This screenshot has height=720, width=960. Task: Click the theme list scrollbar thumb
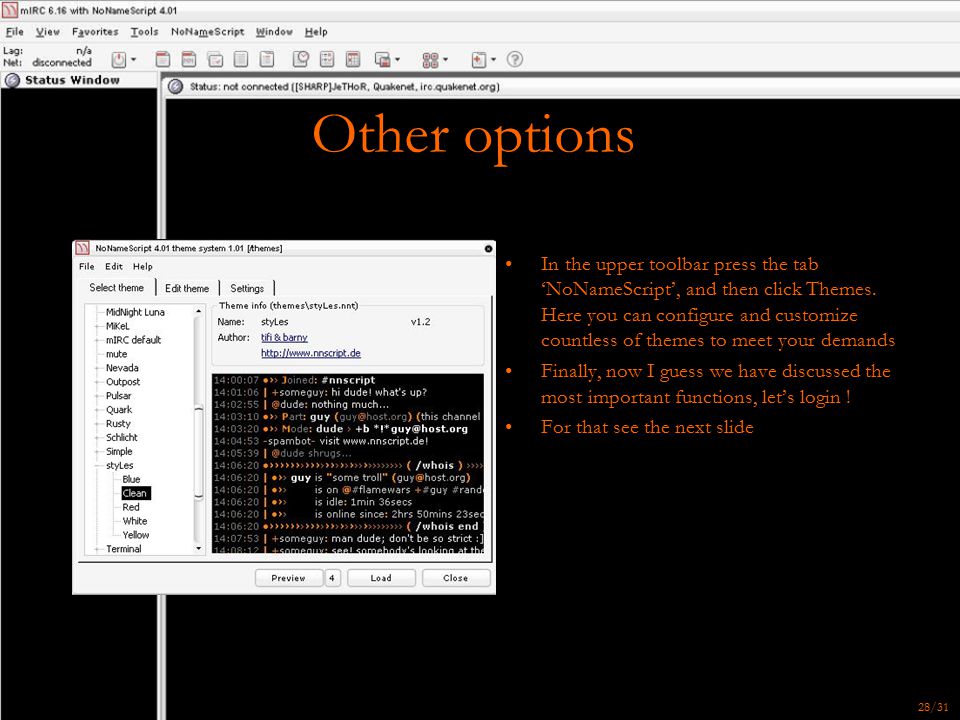pos(198,453)
